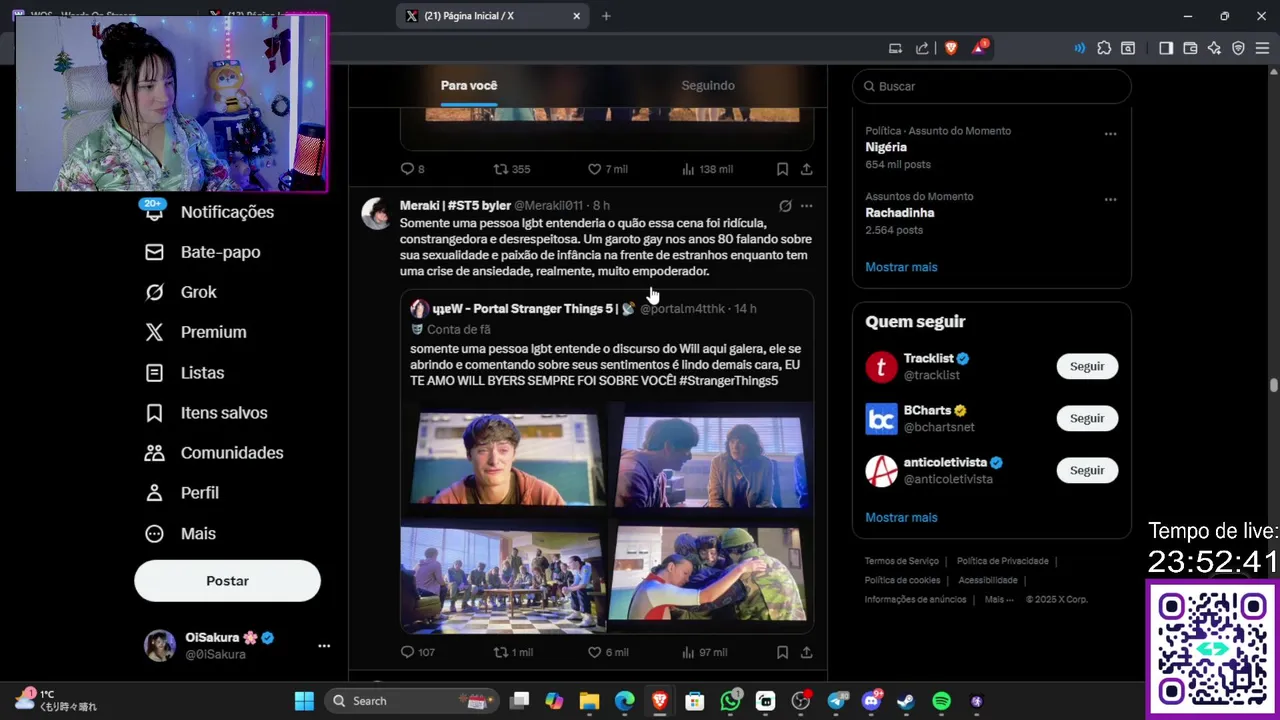This screenshot has height=720, width=1280.
Task: Click Mostrar mais under Quem seguir
Action: (x=901, y=517)
